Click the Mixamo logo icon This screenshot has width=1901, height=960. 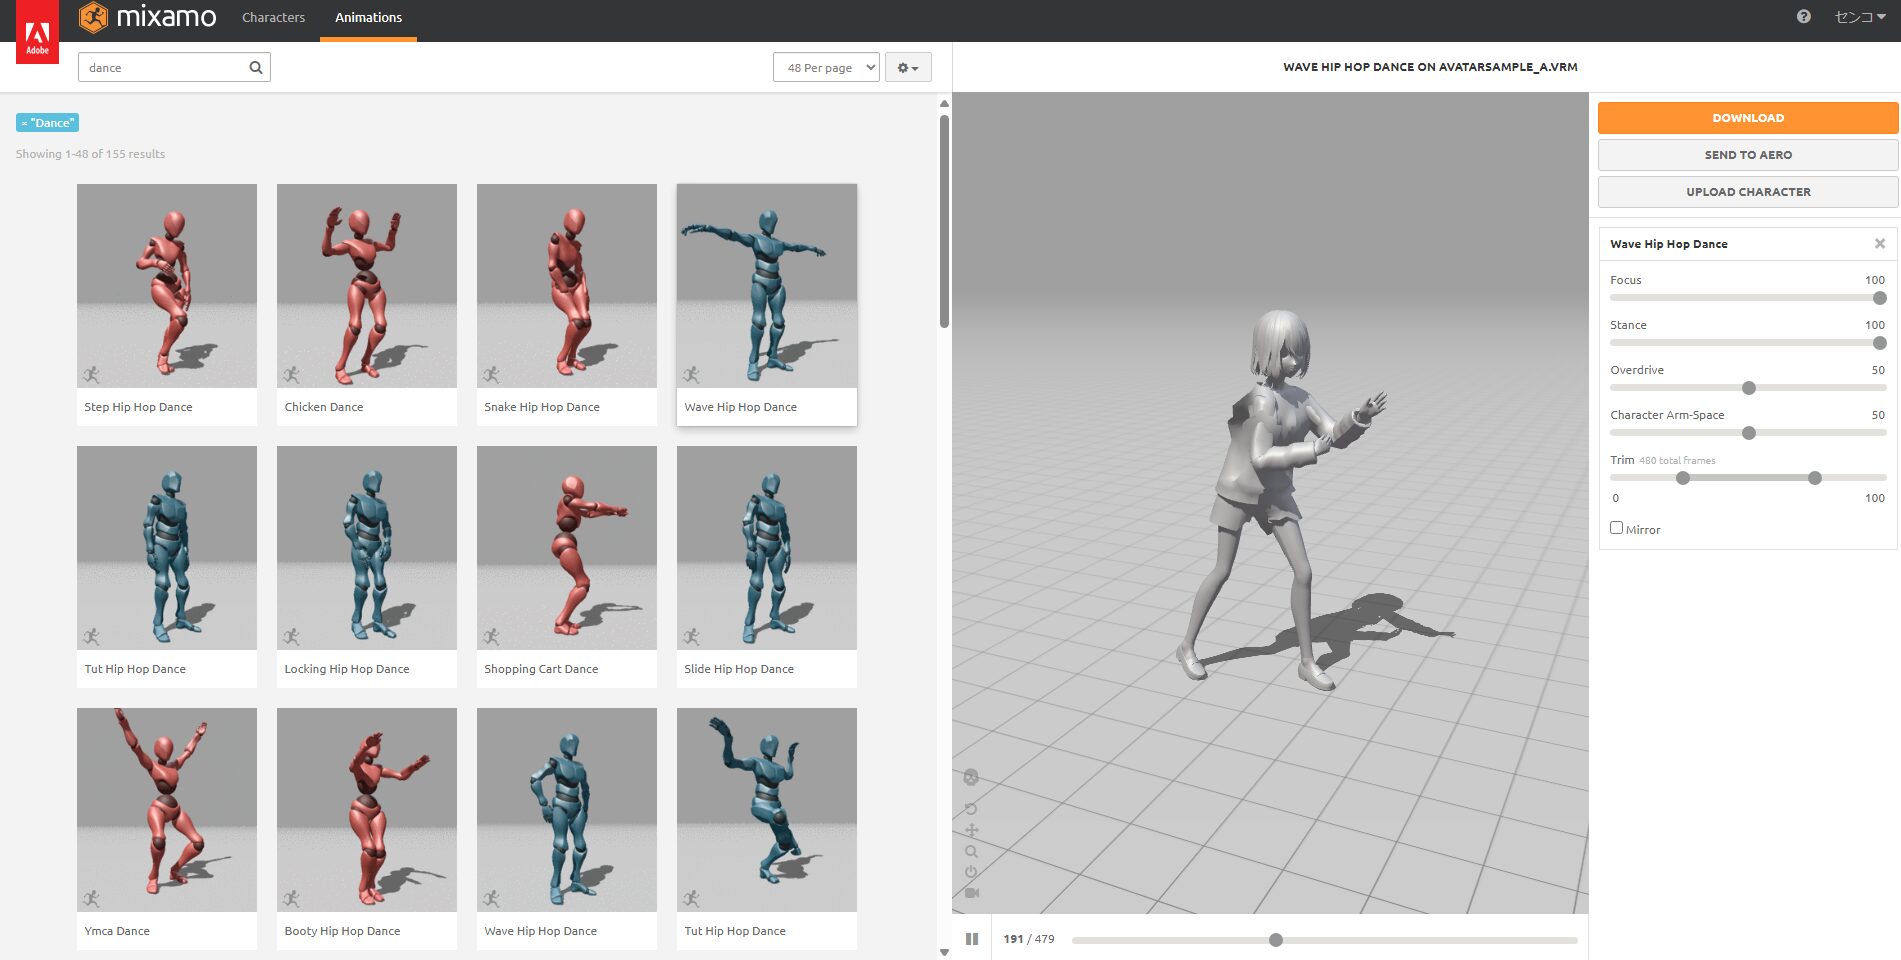click(x=95, y=17)
